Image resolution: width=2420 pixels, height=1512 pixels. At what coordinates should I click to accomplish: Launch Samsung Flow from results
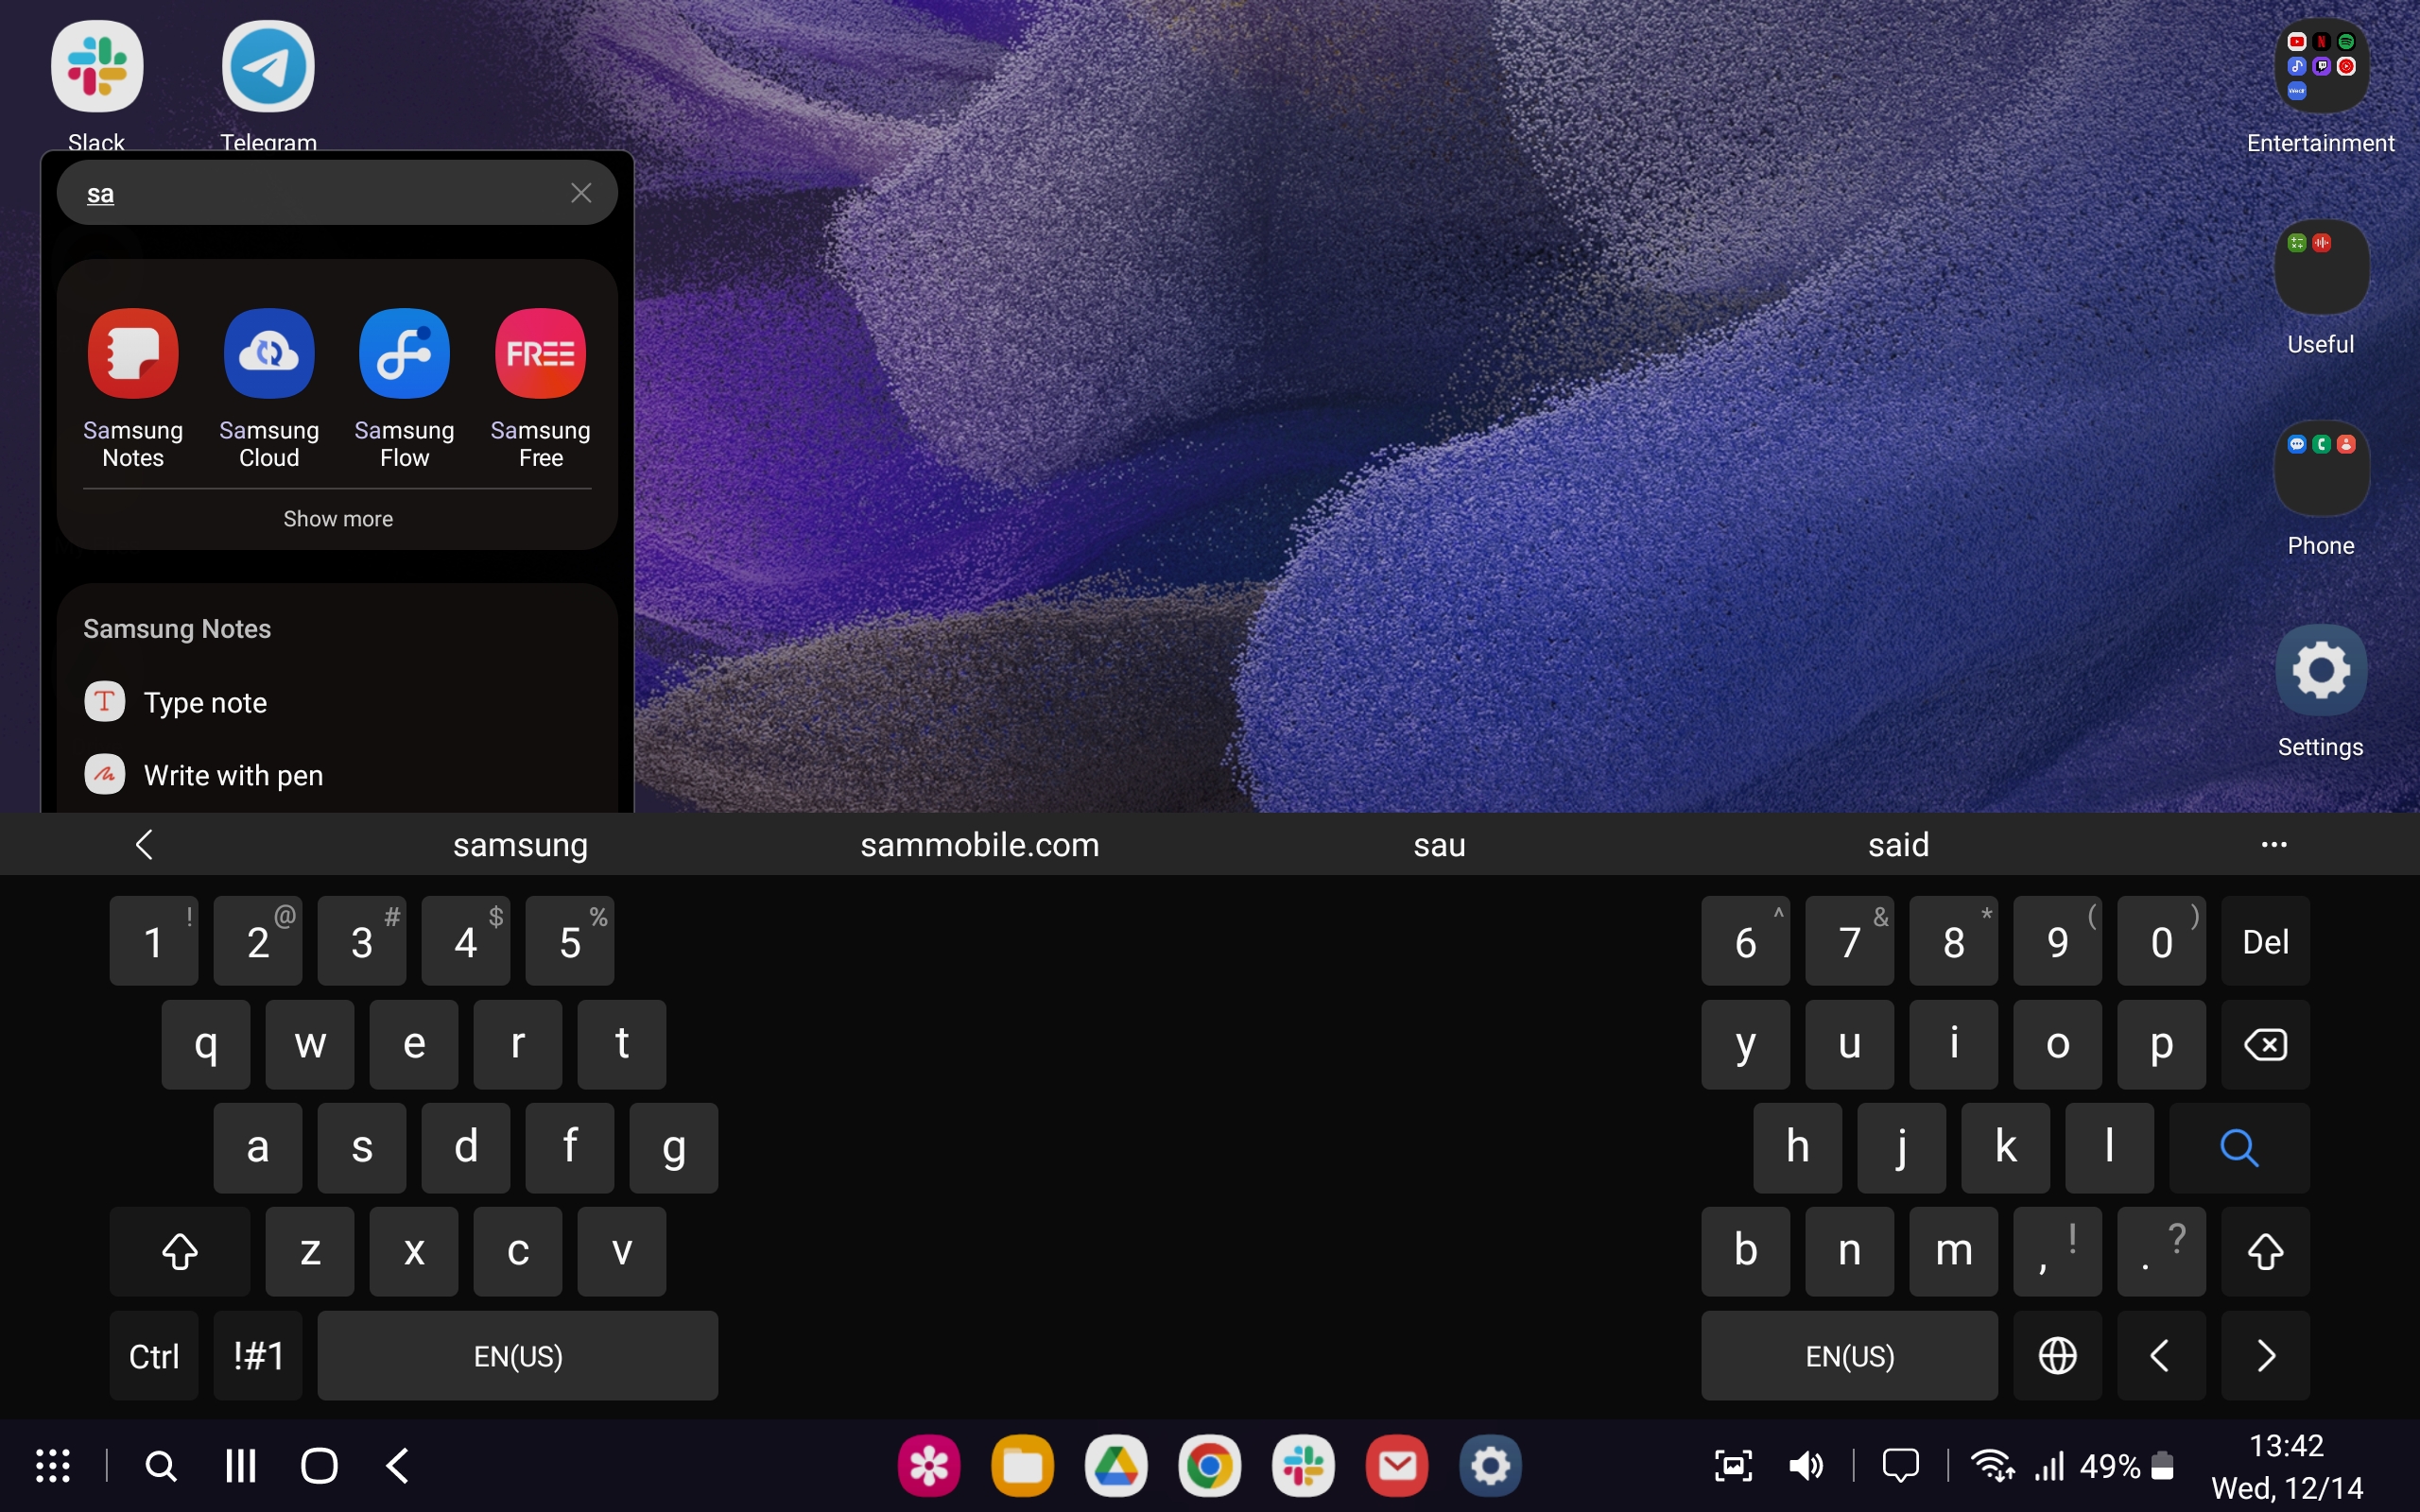[x=404, y=354]
